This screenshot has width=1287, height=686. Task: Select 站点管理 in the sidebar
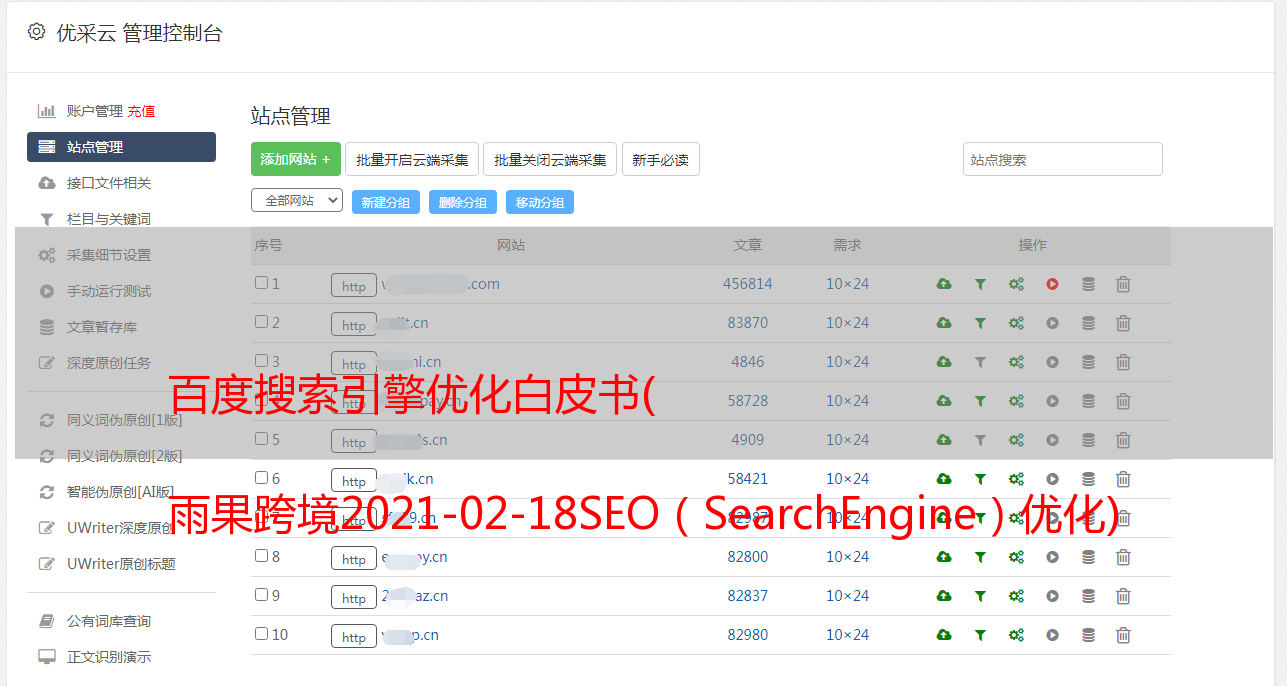pos(121,147)
